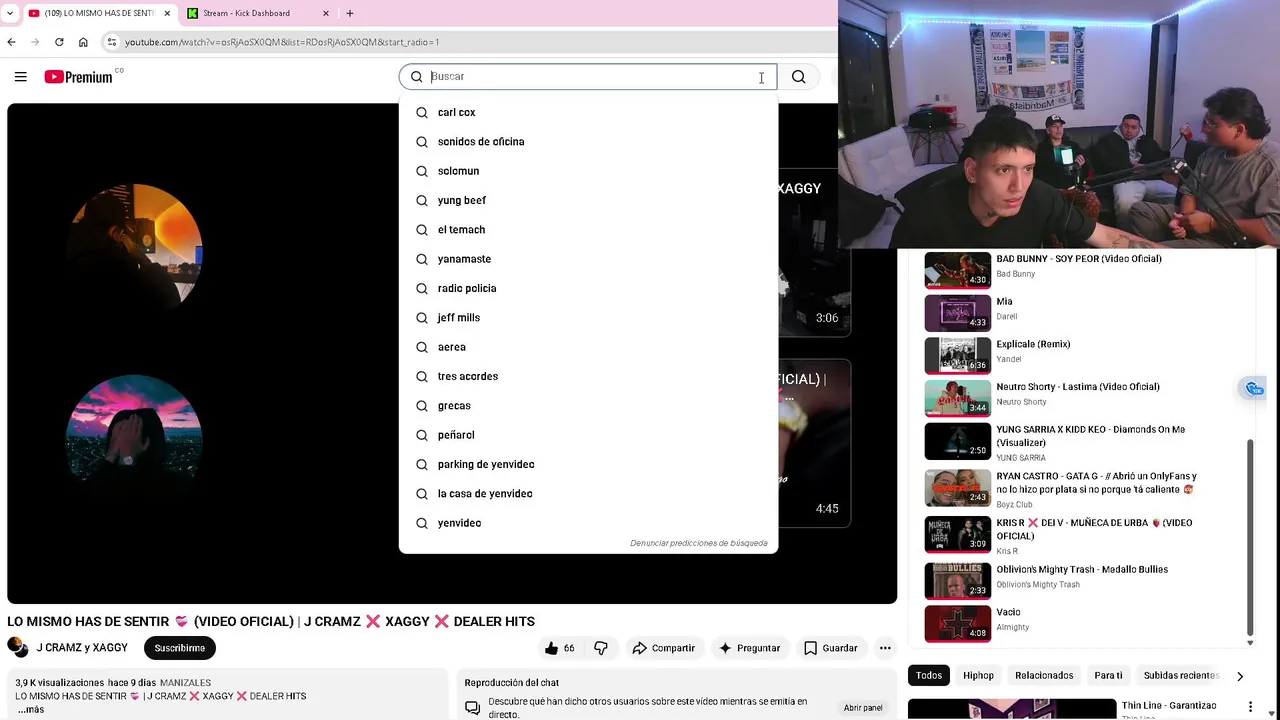Like the video with thumbs up
The height and width of the screenshot is (720, 1280).
tap(559, 648)
